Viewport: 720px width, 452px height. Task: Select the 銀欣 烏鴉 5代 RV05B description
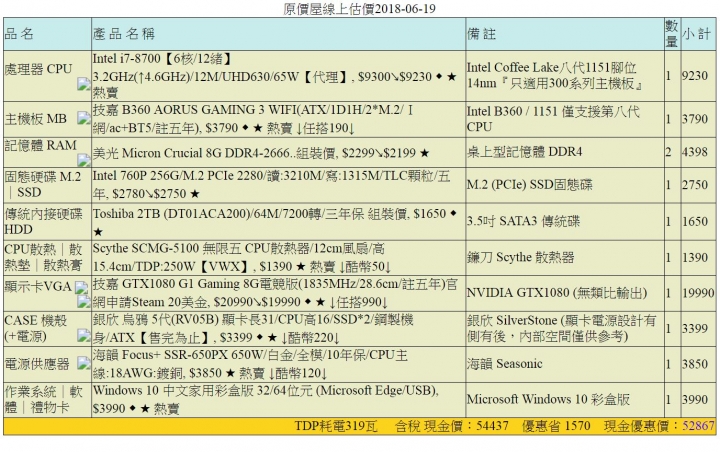253,329
